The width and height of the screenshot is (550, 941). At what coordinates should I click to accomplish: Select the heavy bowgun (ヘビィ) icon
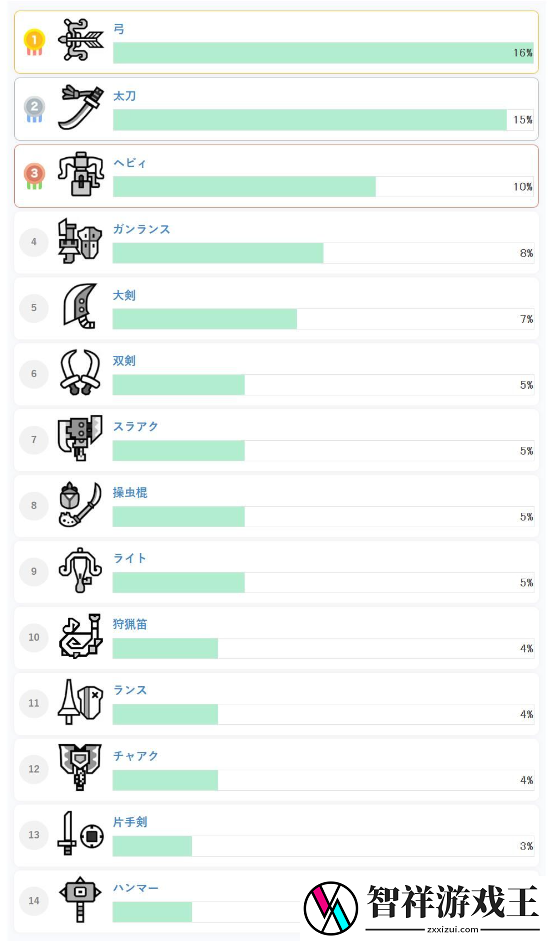coord(81,174)
